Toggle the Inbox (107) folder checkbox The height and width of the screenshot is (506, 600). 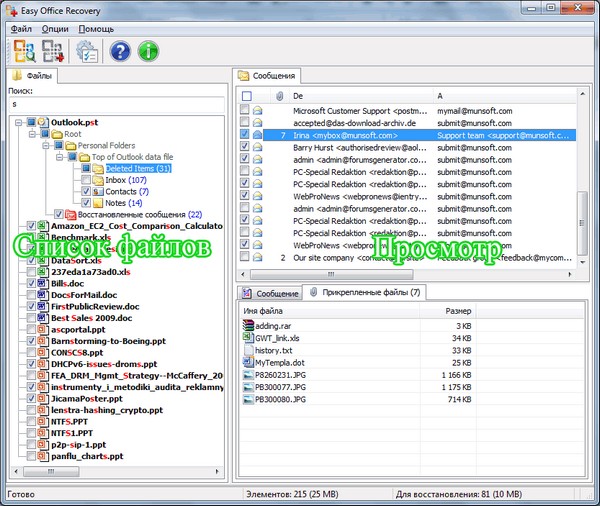pos(85,180)
